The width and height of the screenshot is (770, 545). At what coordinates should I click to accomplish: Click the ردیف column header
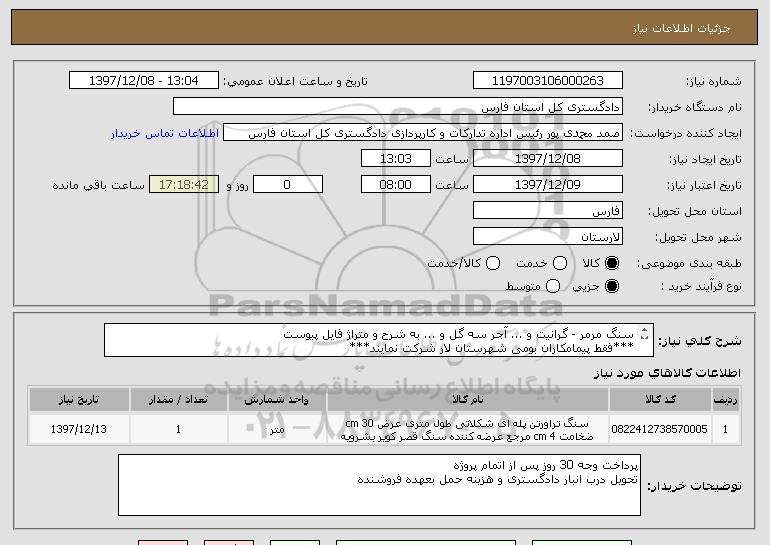[725, 400]
